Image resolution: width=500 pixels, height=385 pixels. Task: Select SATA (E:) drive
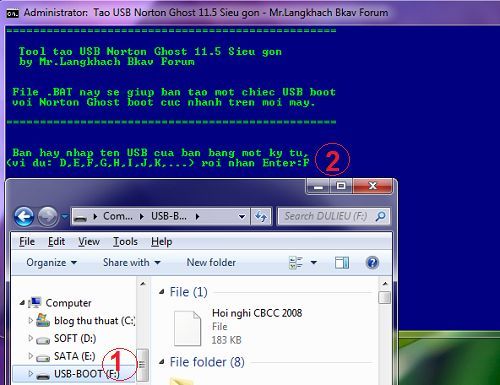(75, 356)
